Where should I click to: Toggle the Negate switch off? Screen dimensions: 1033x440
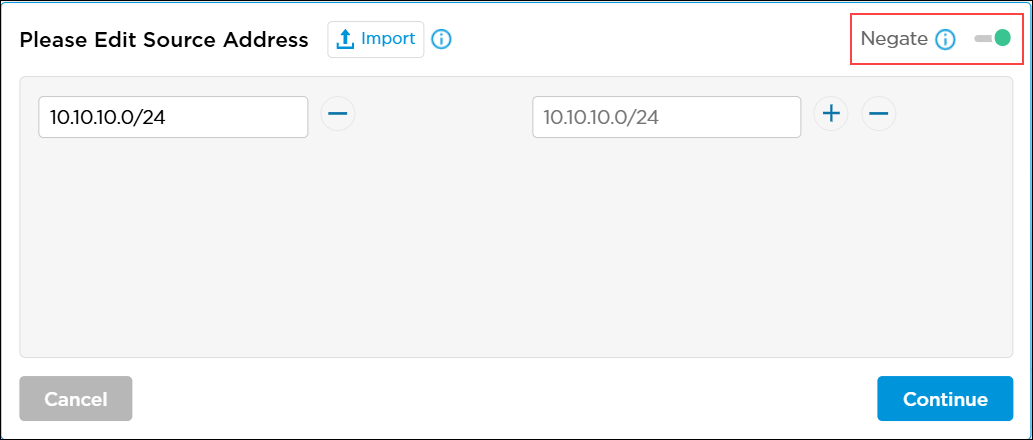[x=992, y=39]
